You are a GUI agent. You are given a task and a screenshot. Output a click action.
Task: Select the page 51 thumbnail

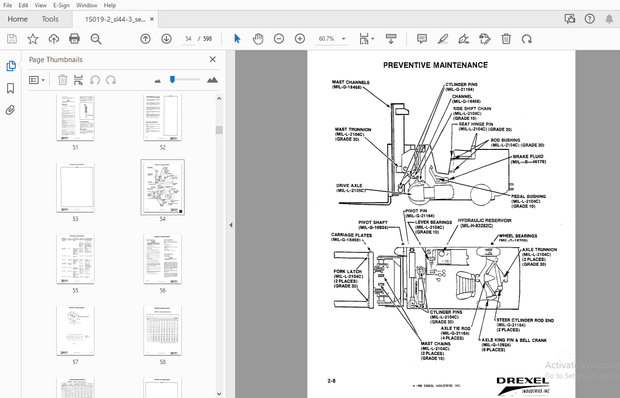pyautogui.click(x=75, y=117)
